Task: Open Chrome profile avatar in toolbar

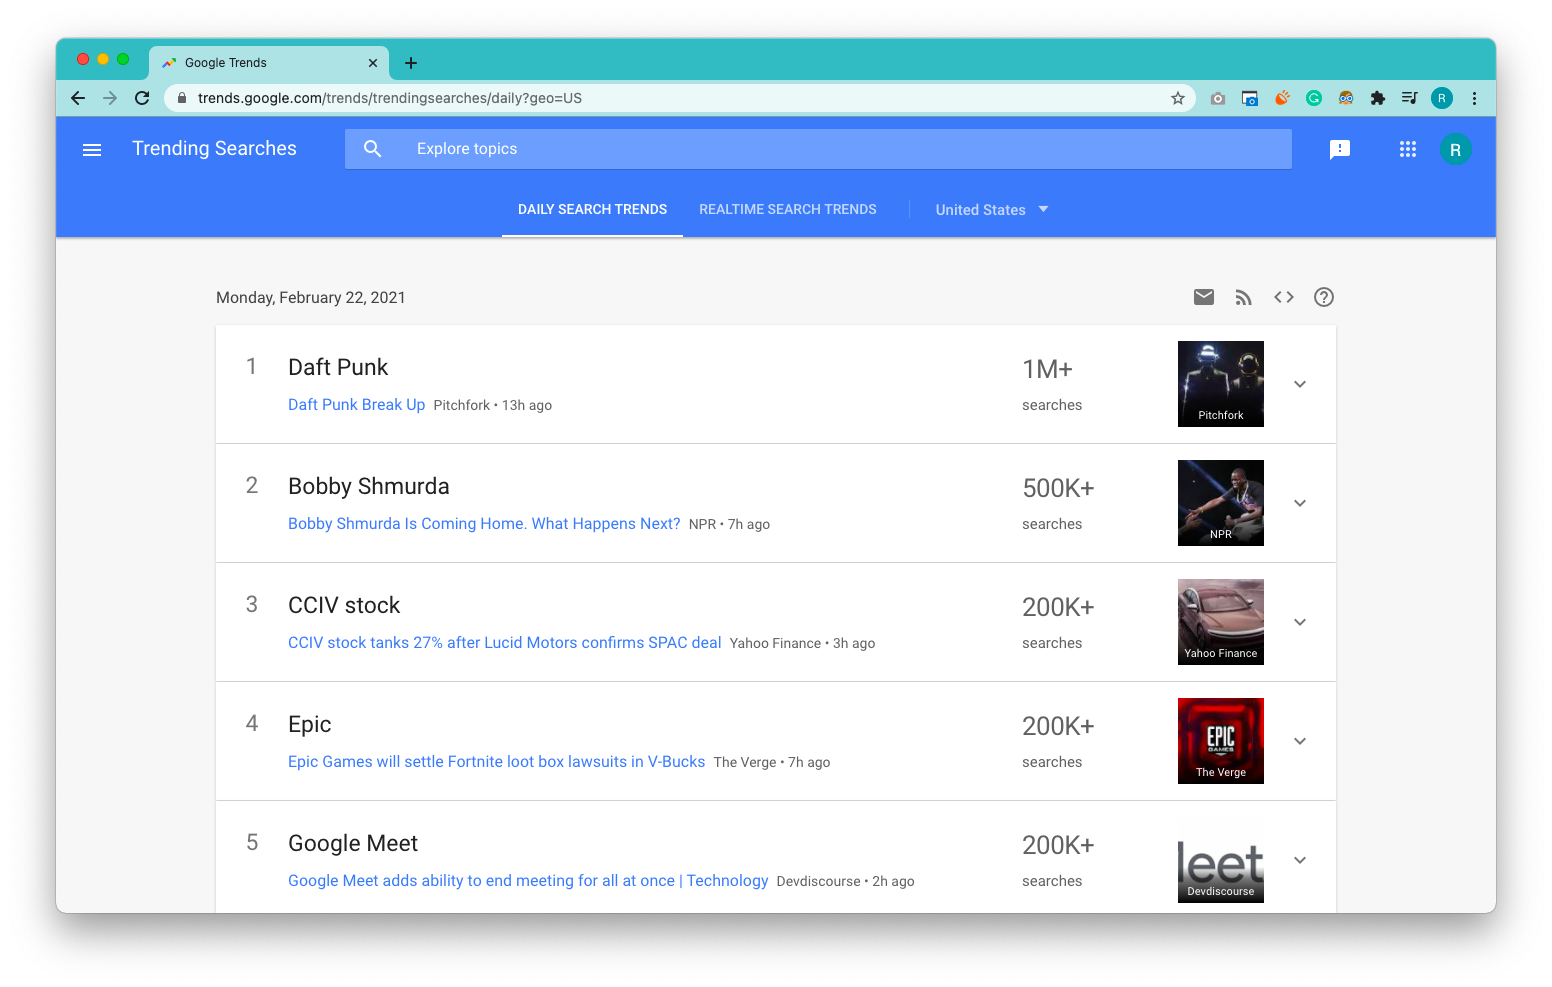Action: 1442,98
